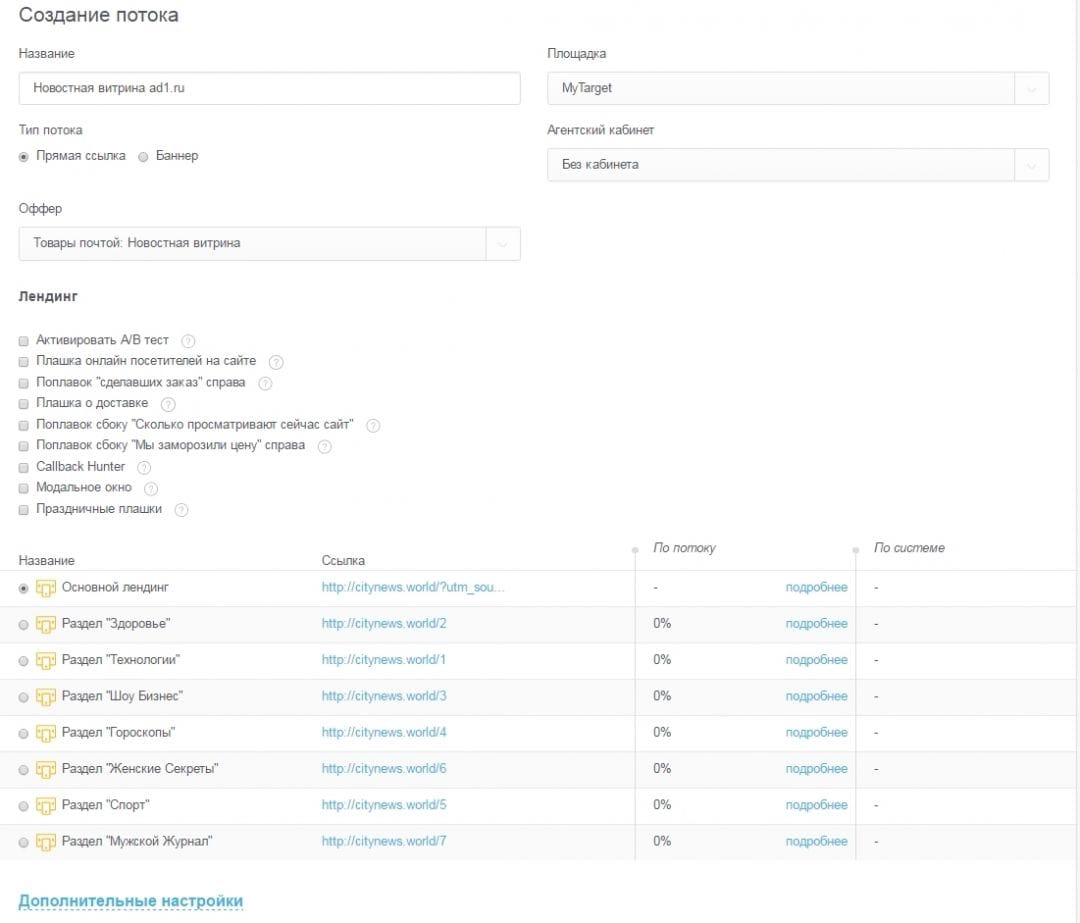Enable the Активировать A/B тест checkbox
1080x923 pixels.
pyautogui.click(x=24, y=341)
